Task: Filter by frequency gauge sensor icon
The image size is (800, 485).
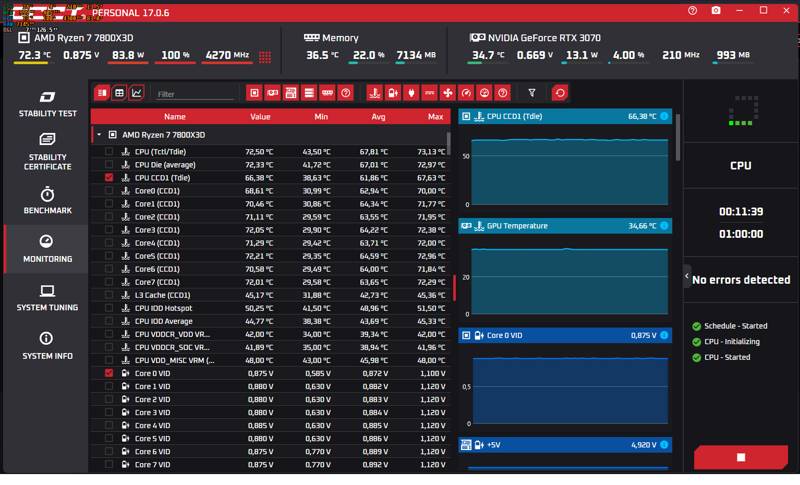Action: (466, 93)
